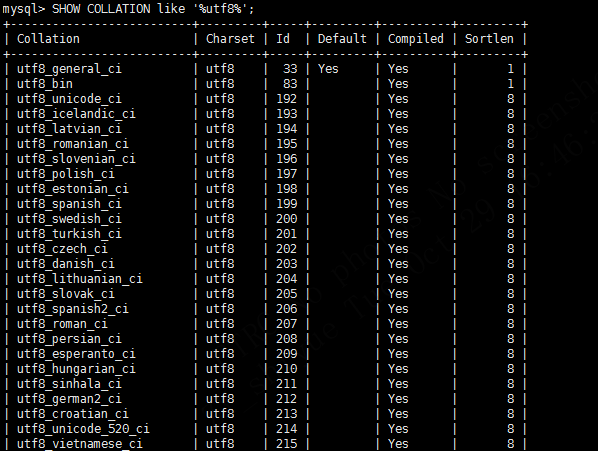Click the utf8_unicode_ci entry
This screenshot has height=451, width=598.
tap(69, 99)
